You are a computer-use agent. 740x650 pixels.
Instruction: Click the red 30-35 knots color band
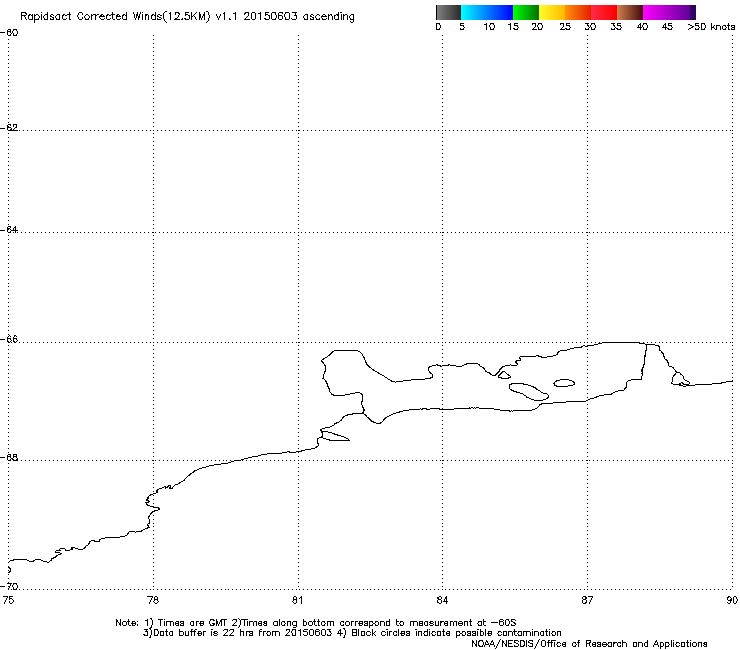[x=604, y=12]
